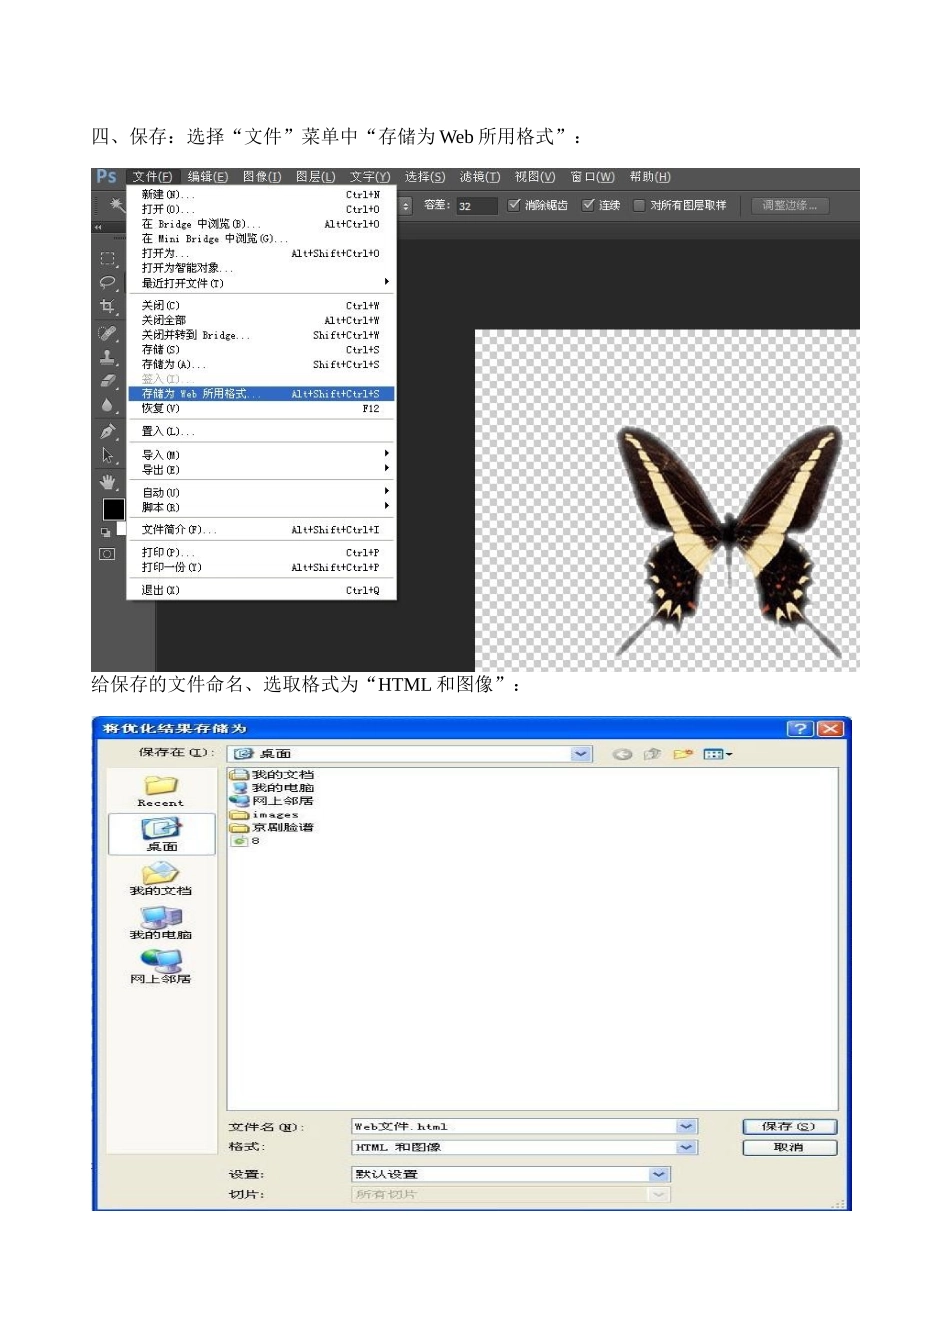
Task: Click the 容差 tolerance value field
Action: [477, 206]
